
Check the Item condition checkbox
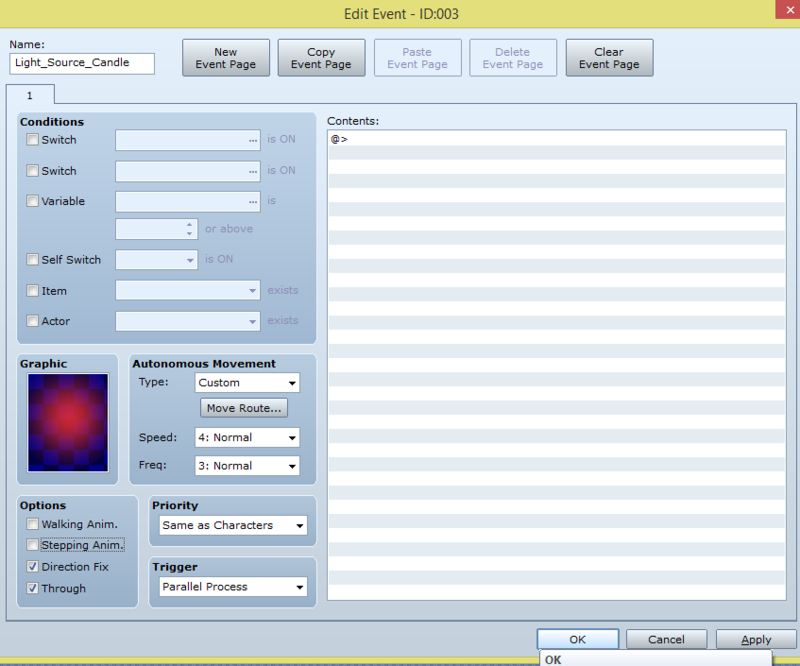tap(34, 291)
